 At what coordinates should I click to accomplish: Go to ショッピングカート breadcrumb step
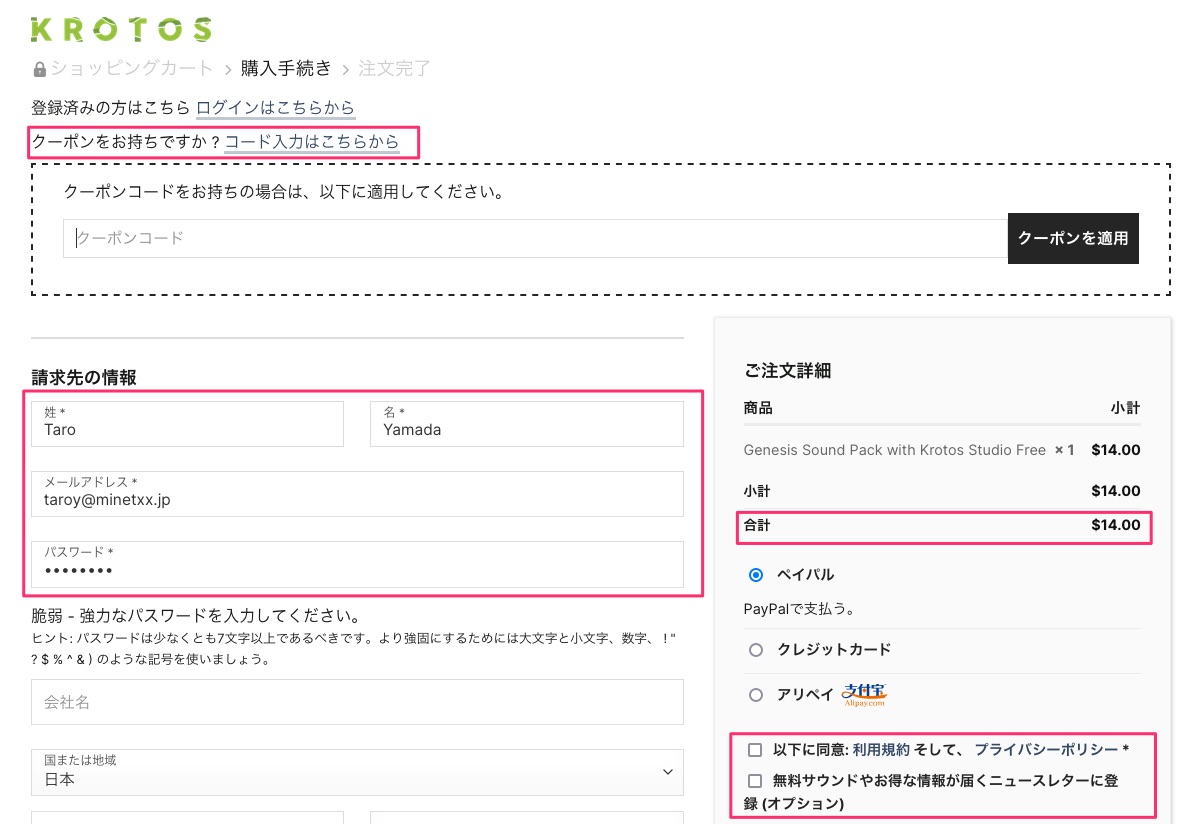tap(131, 68)
